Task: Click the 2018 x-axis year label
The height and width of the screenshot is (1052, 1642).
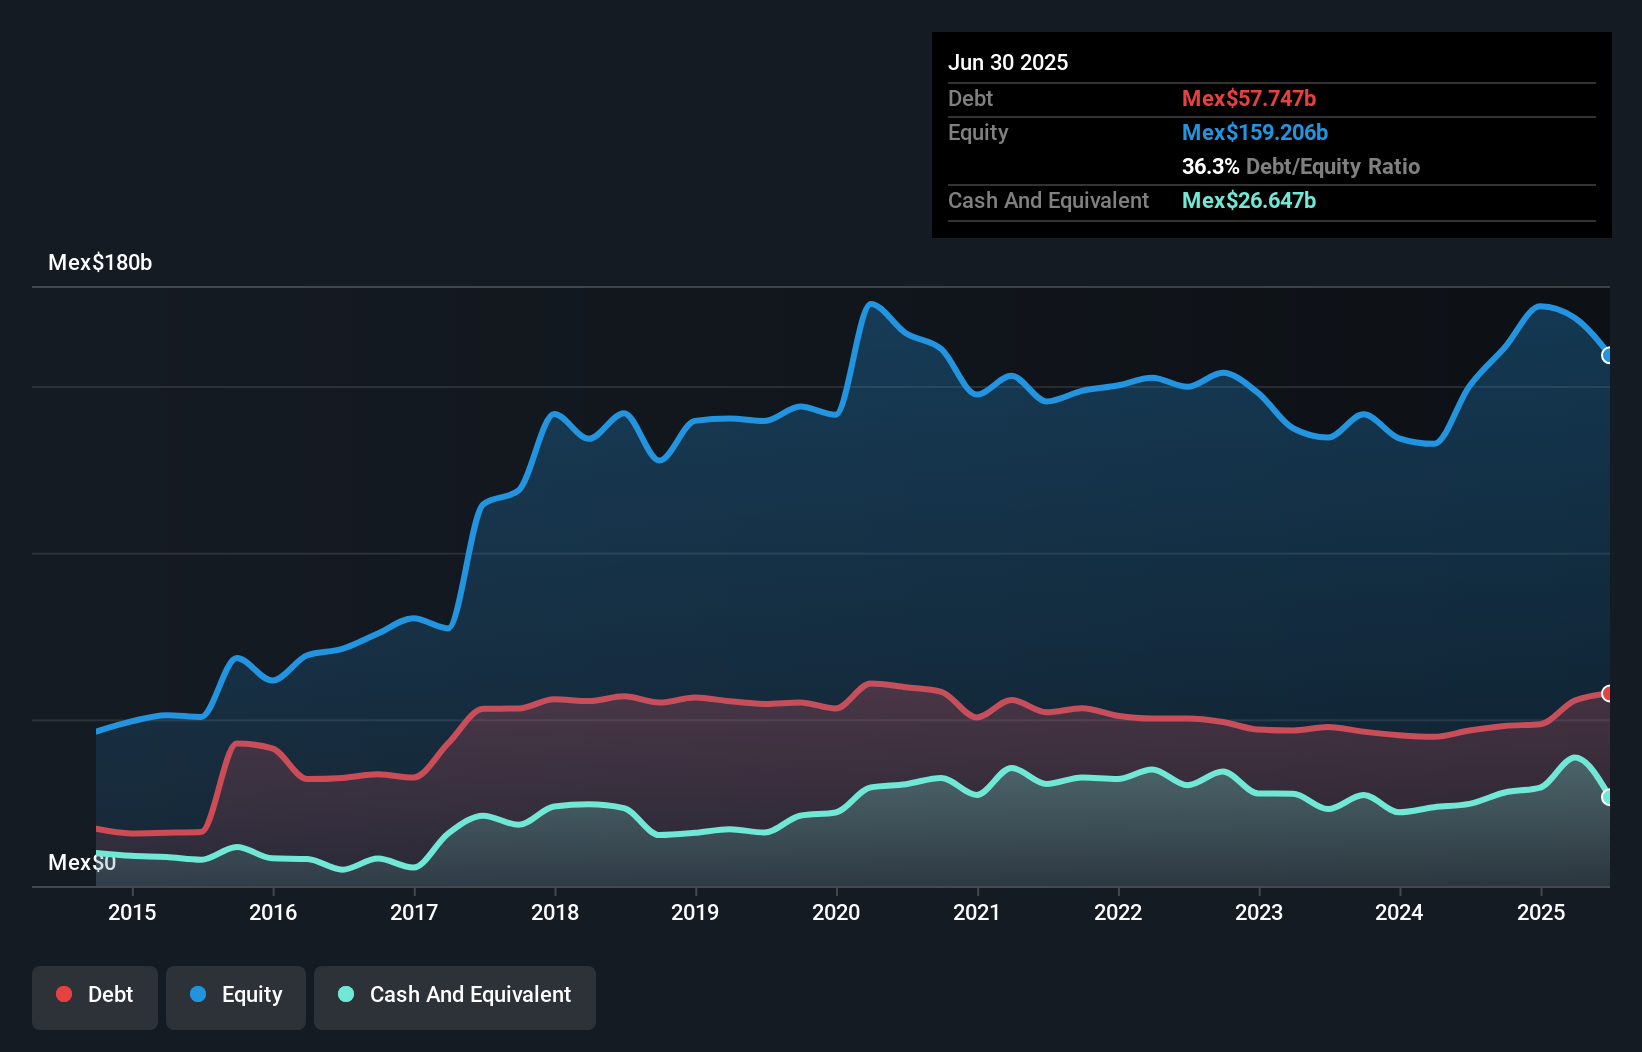Action: pyautogui.click(x=555, y=912)
